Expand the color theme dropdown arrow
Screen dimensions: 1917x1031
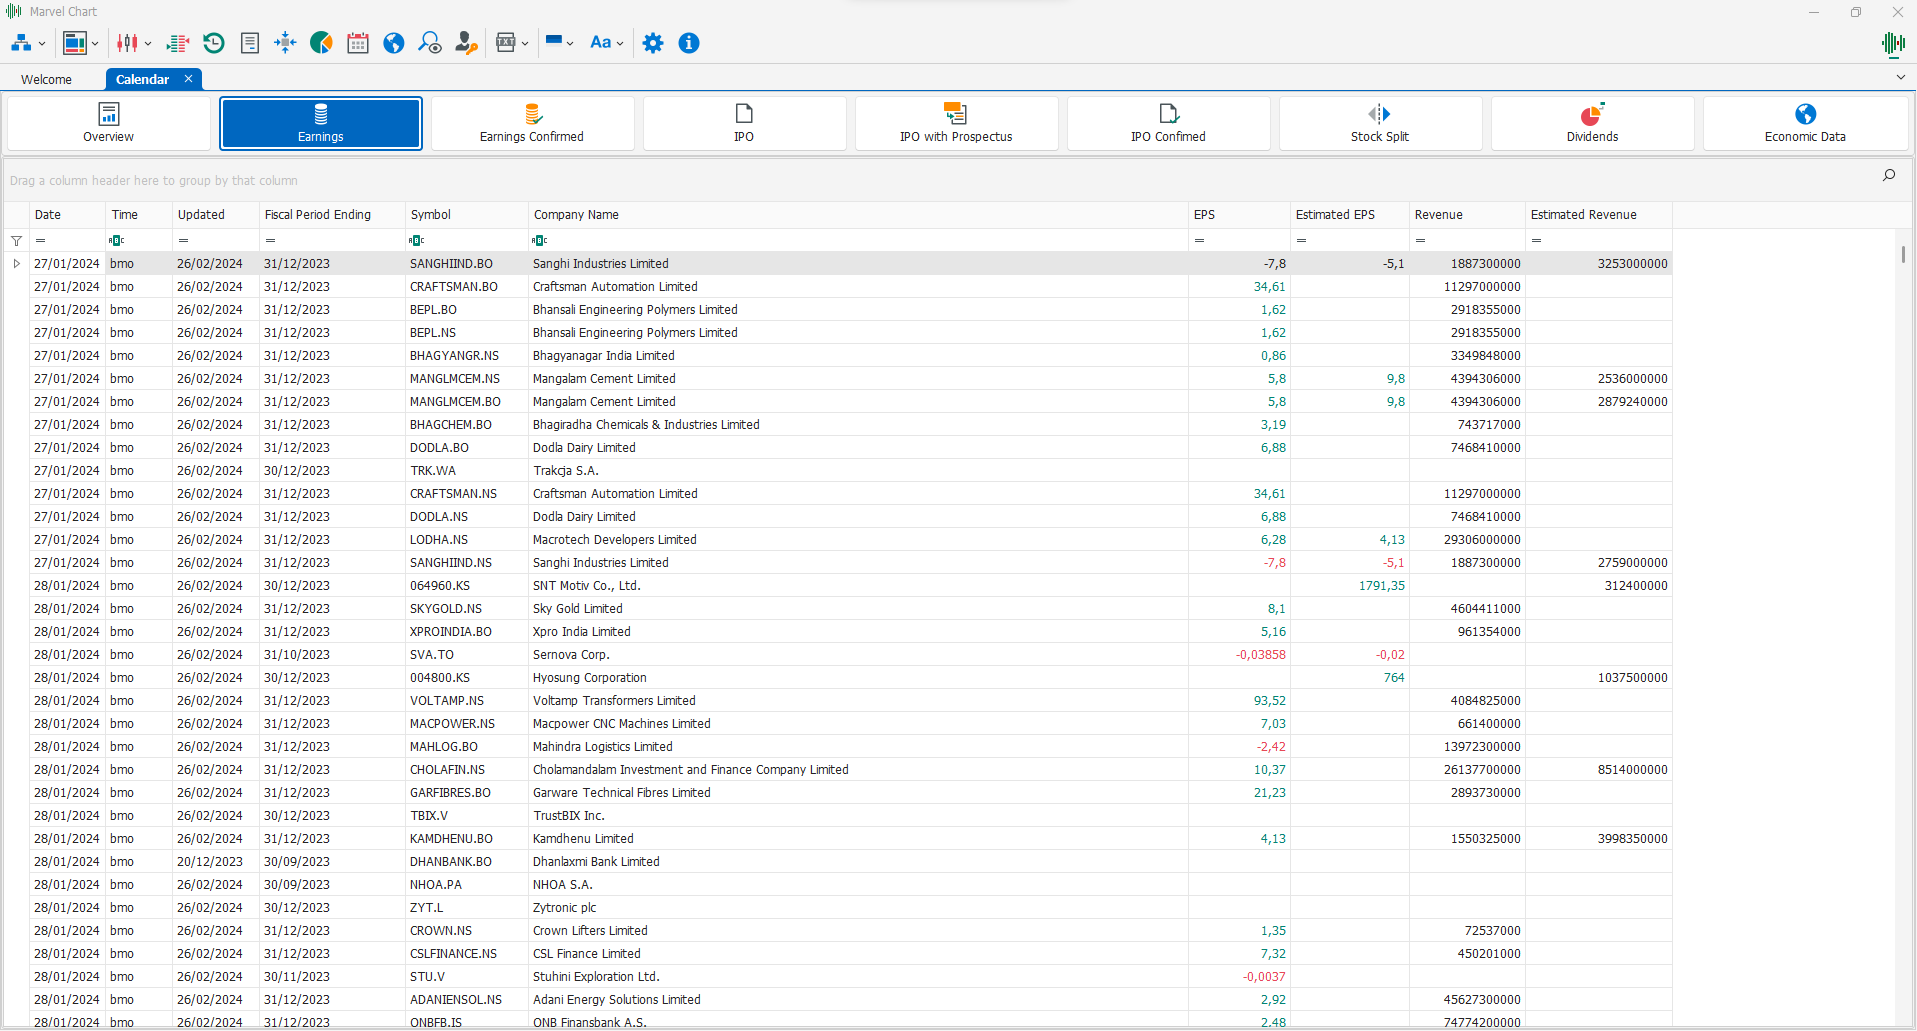coord(570,44)
